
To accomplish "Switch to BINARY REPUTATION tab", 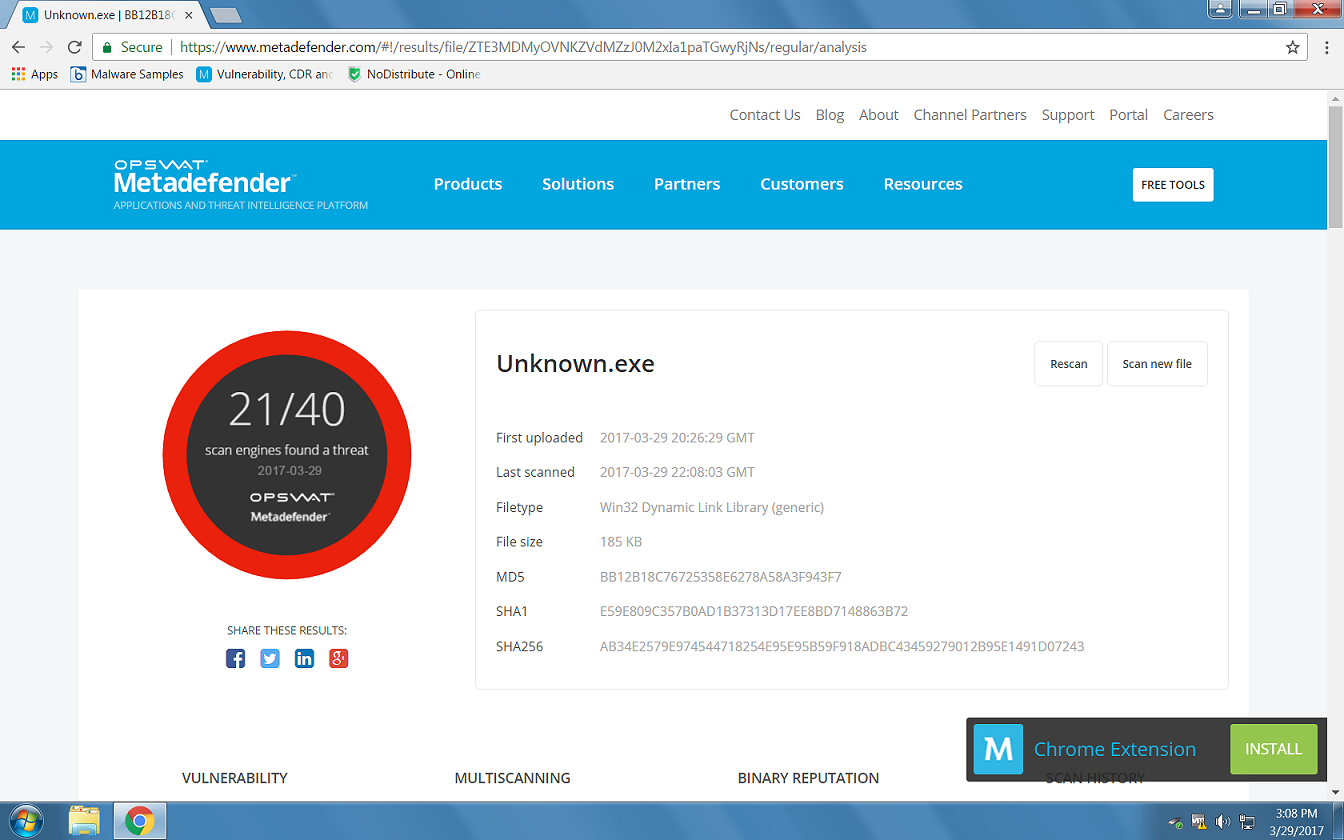I will coord(809,778).
